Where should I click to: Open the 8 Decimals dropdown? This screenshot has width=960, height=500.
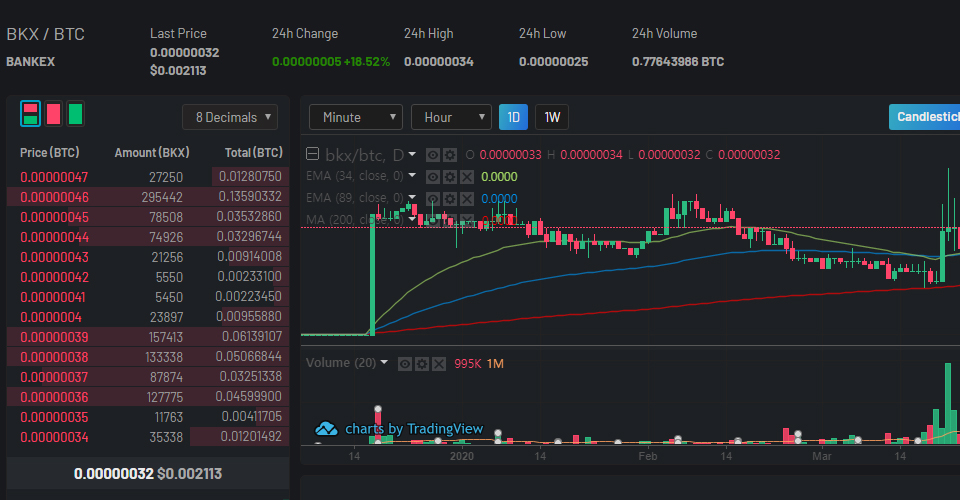(230, 117)
